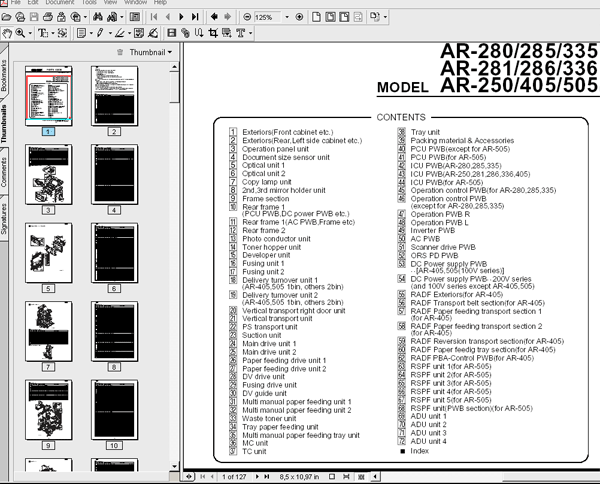Click the trash icon in Thumbnails panel

pyautogui.click(x=120, y=51)
